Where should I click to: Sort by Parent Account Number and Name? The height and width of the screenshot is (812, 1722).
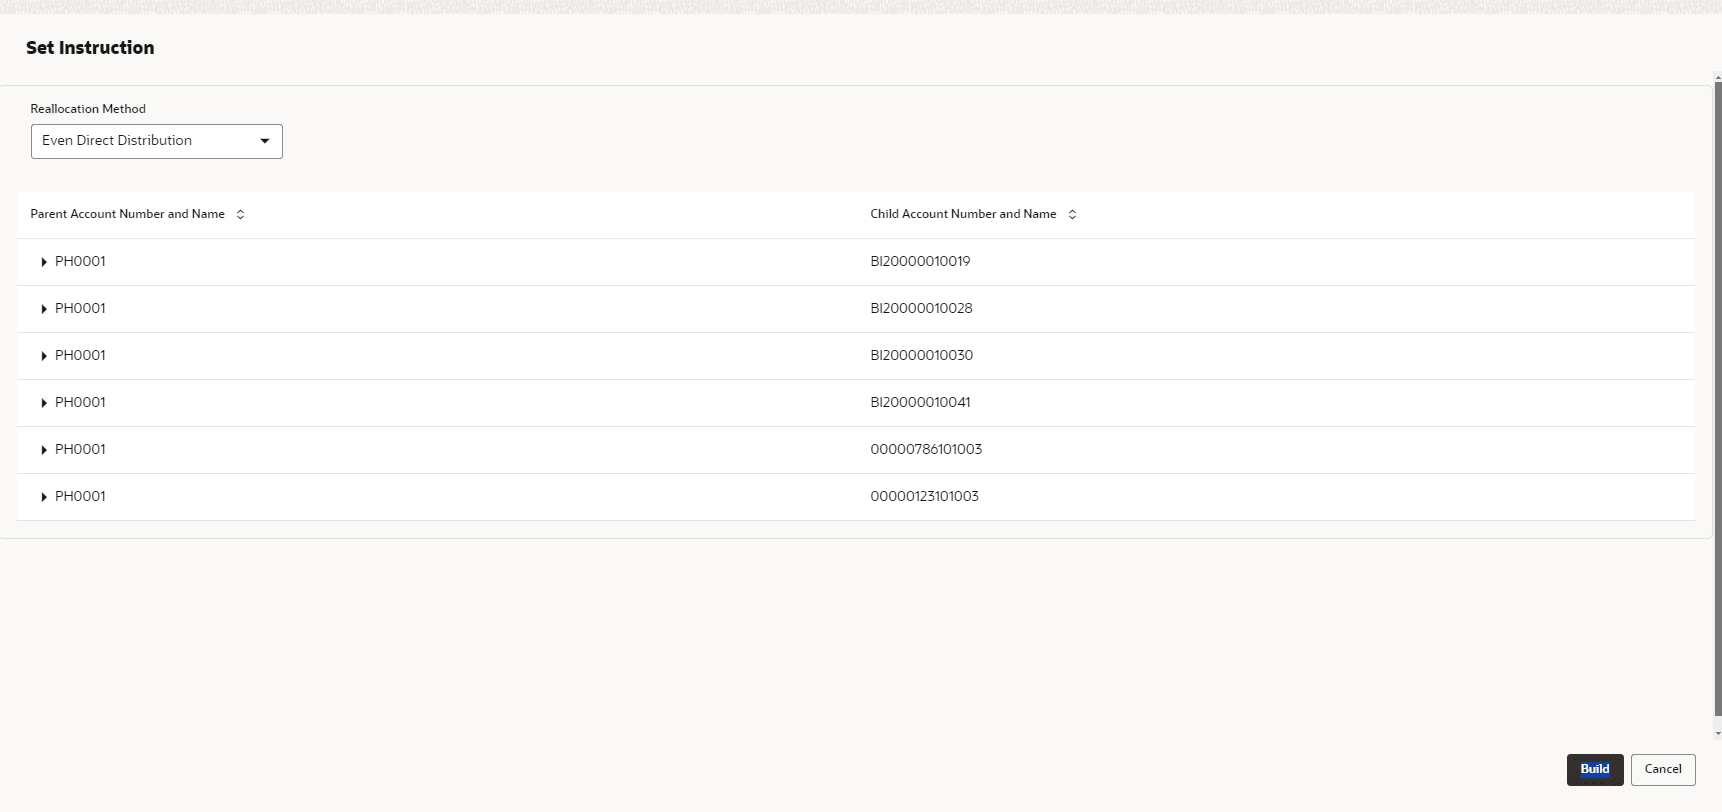click(x=240, y=215)
